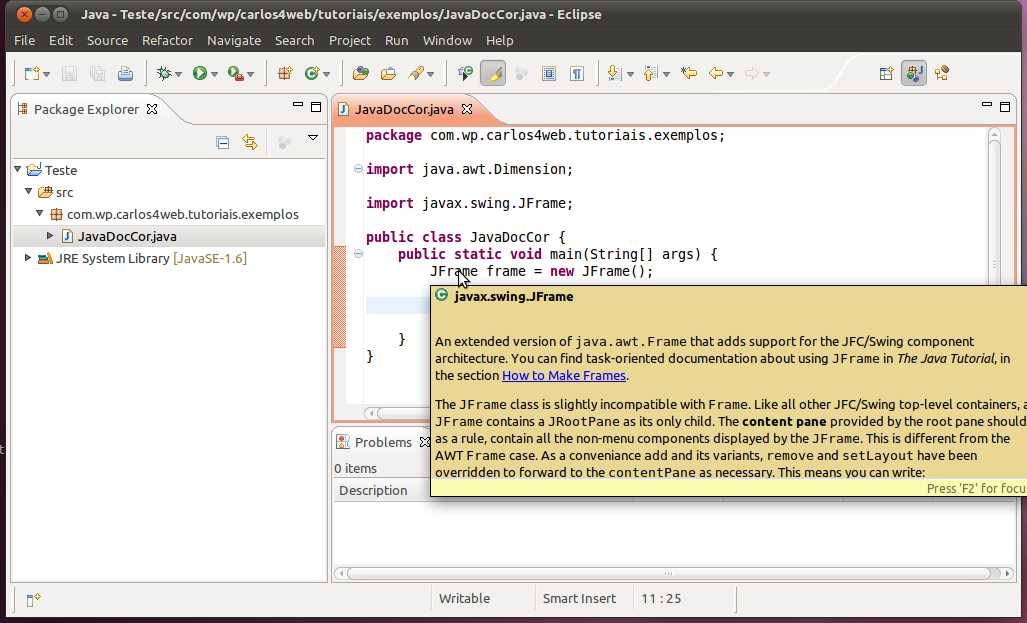This screenshot has width=1027, height=623.
Task: Open the Edit menu
Action: [61, 41]
